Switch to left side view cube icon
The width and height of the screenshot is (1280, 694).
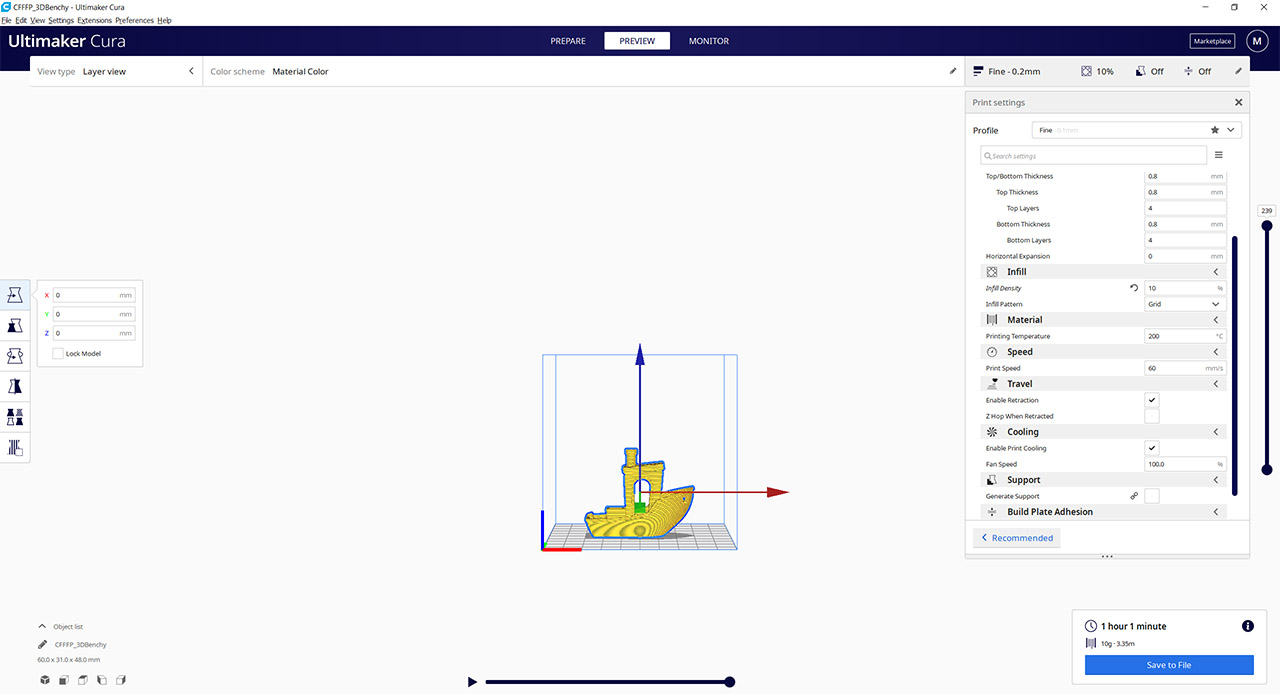[102, 680]
